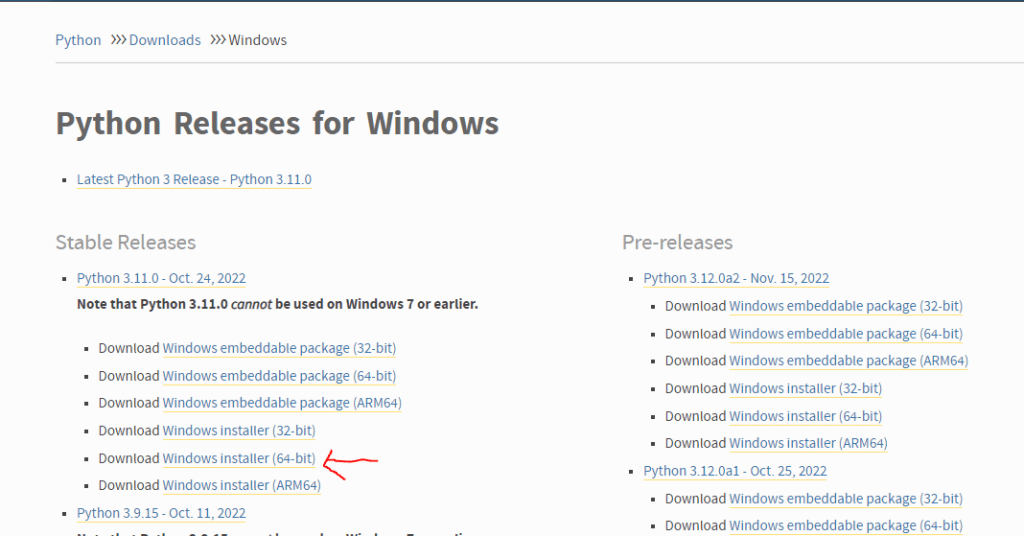Click the 'Python Releases for Windows' heading

tap(277, 123)
